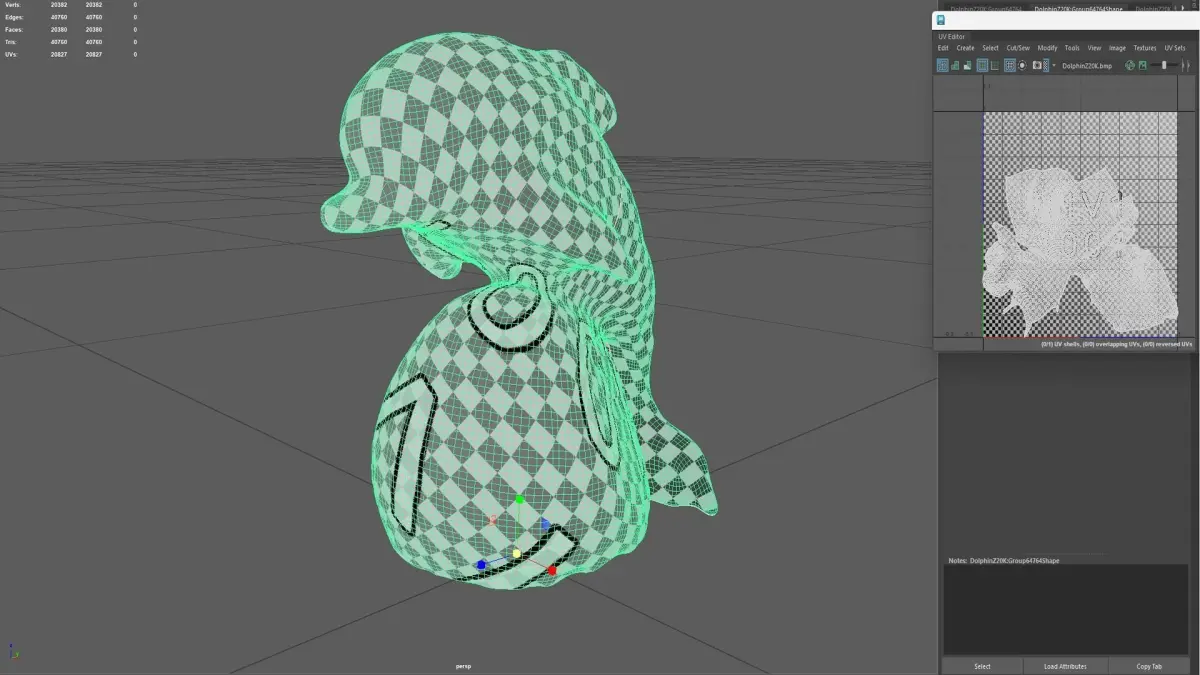1200x675 pixels.
Task: Click the persp camera label
Action: click(461, 666)
